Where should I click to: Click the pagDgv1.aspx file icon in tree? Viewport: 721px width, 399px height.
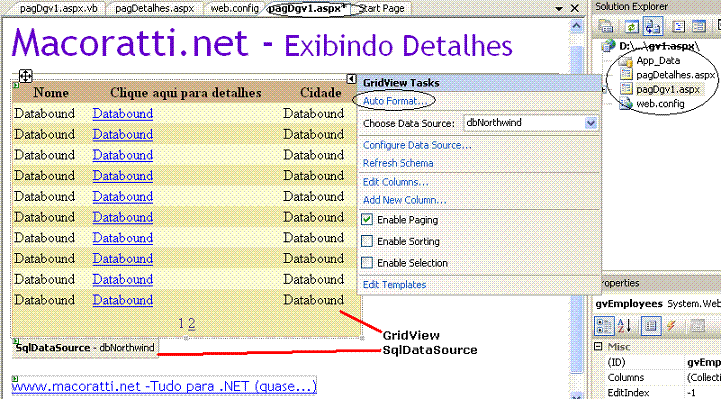pos(626,88)
